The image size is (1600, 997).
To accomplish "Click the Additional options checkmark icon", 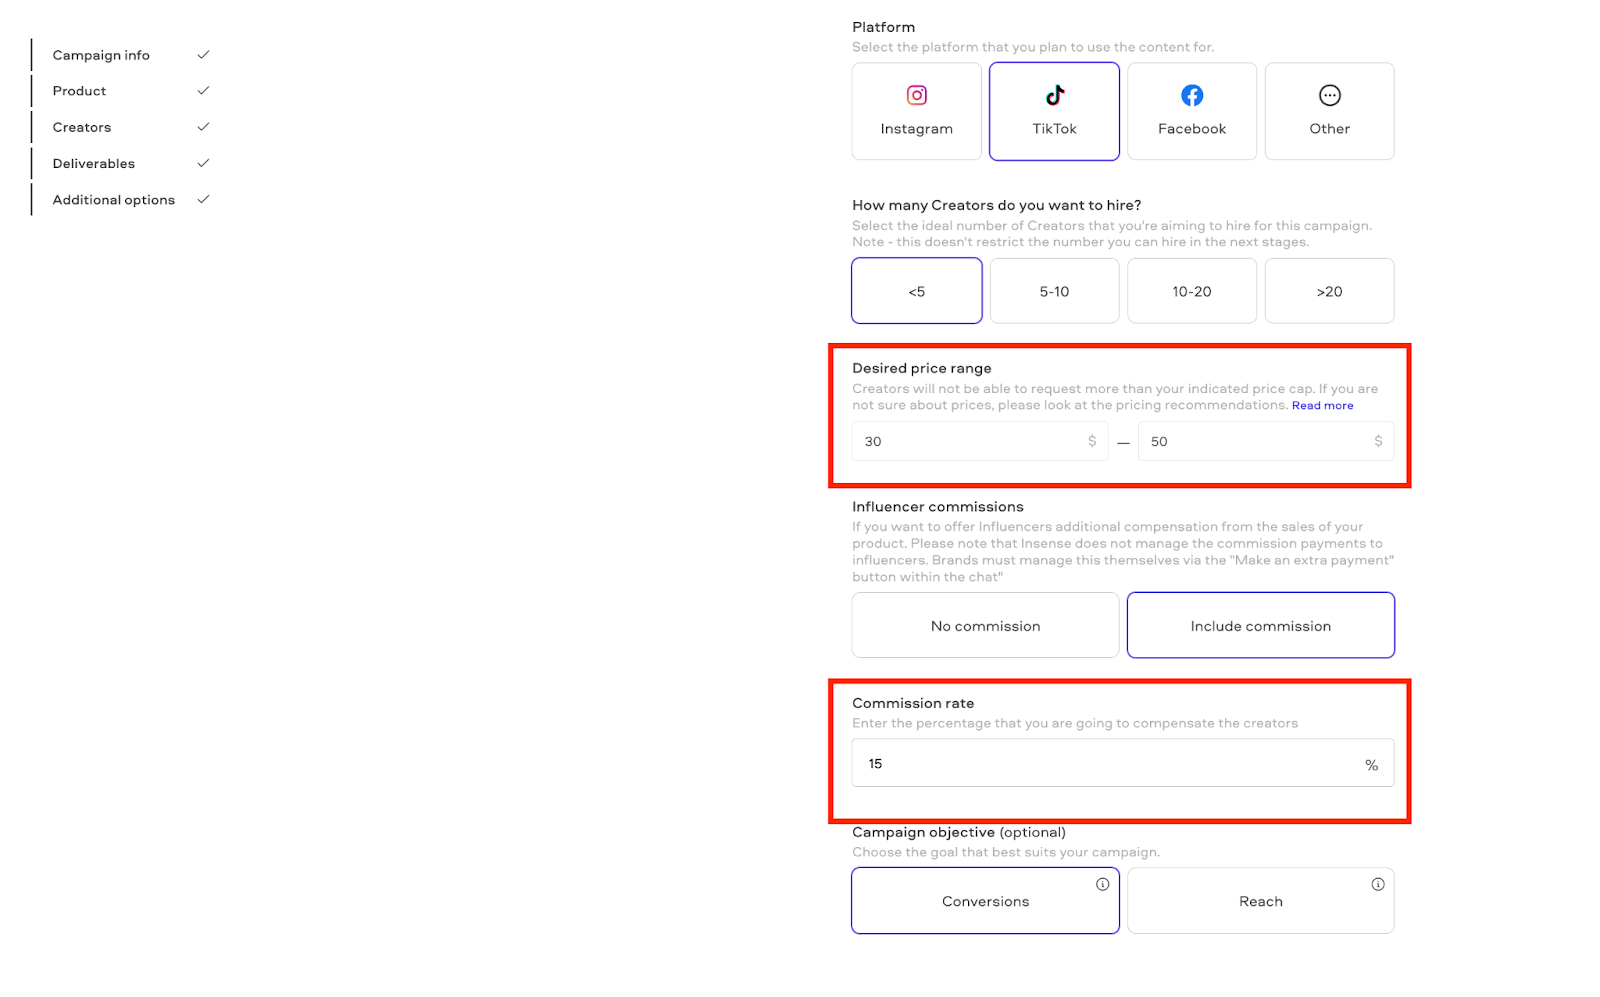I will [x=203, y=199].
